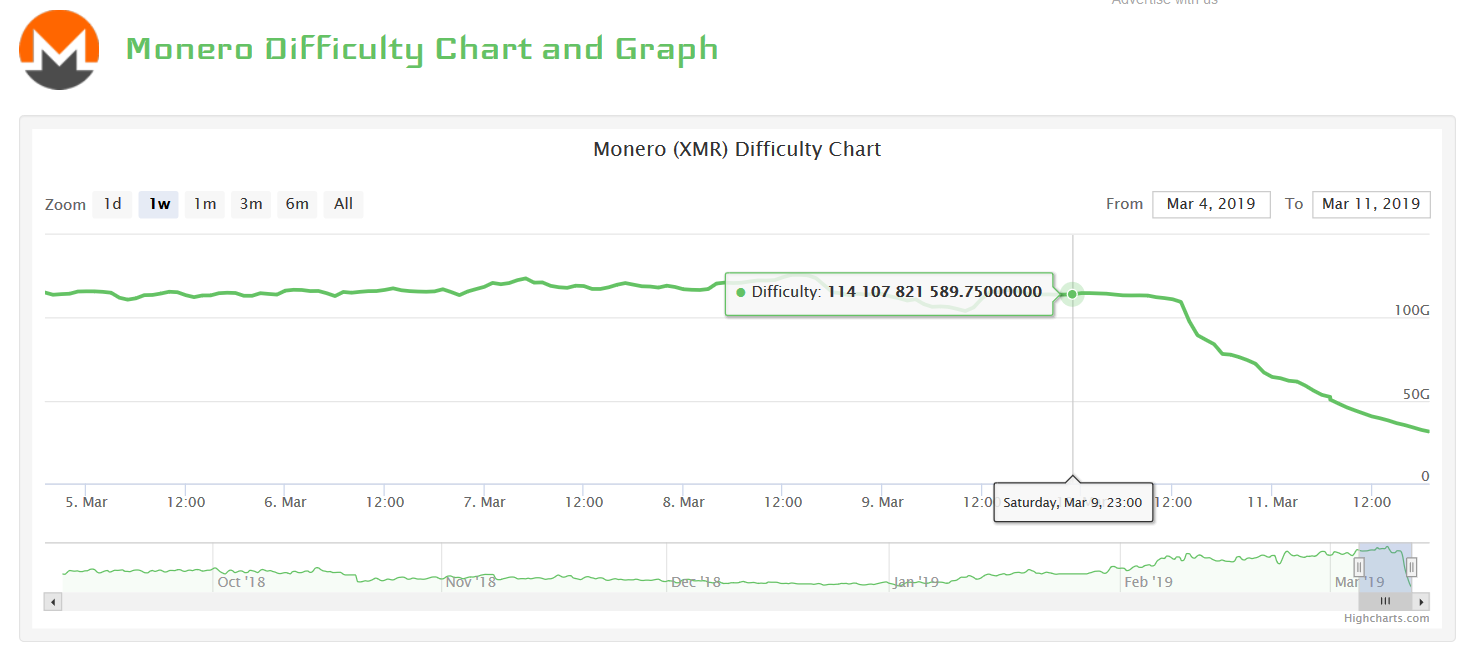Image resolution: width=1479 pixels, height=654 pixels.
Task: Select the 1w zoom button
Action: (x=159, y=204)
